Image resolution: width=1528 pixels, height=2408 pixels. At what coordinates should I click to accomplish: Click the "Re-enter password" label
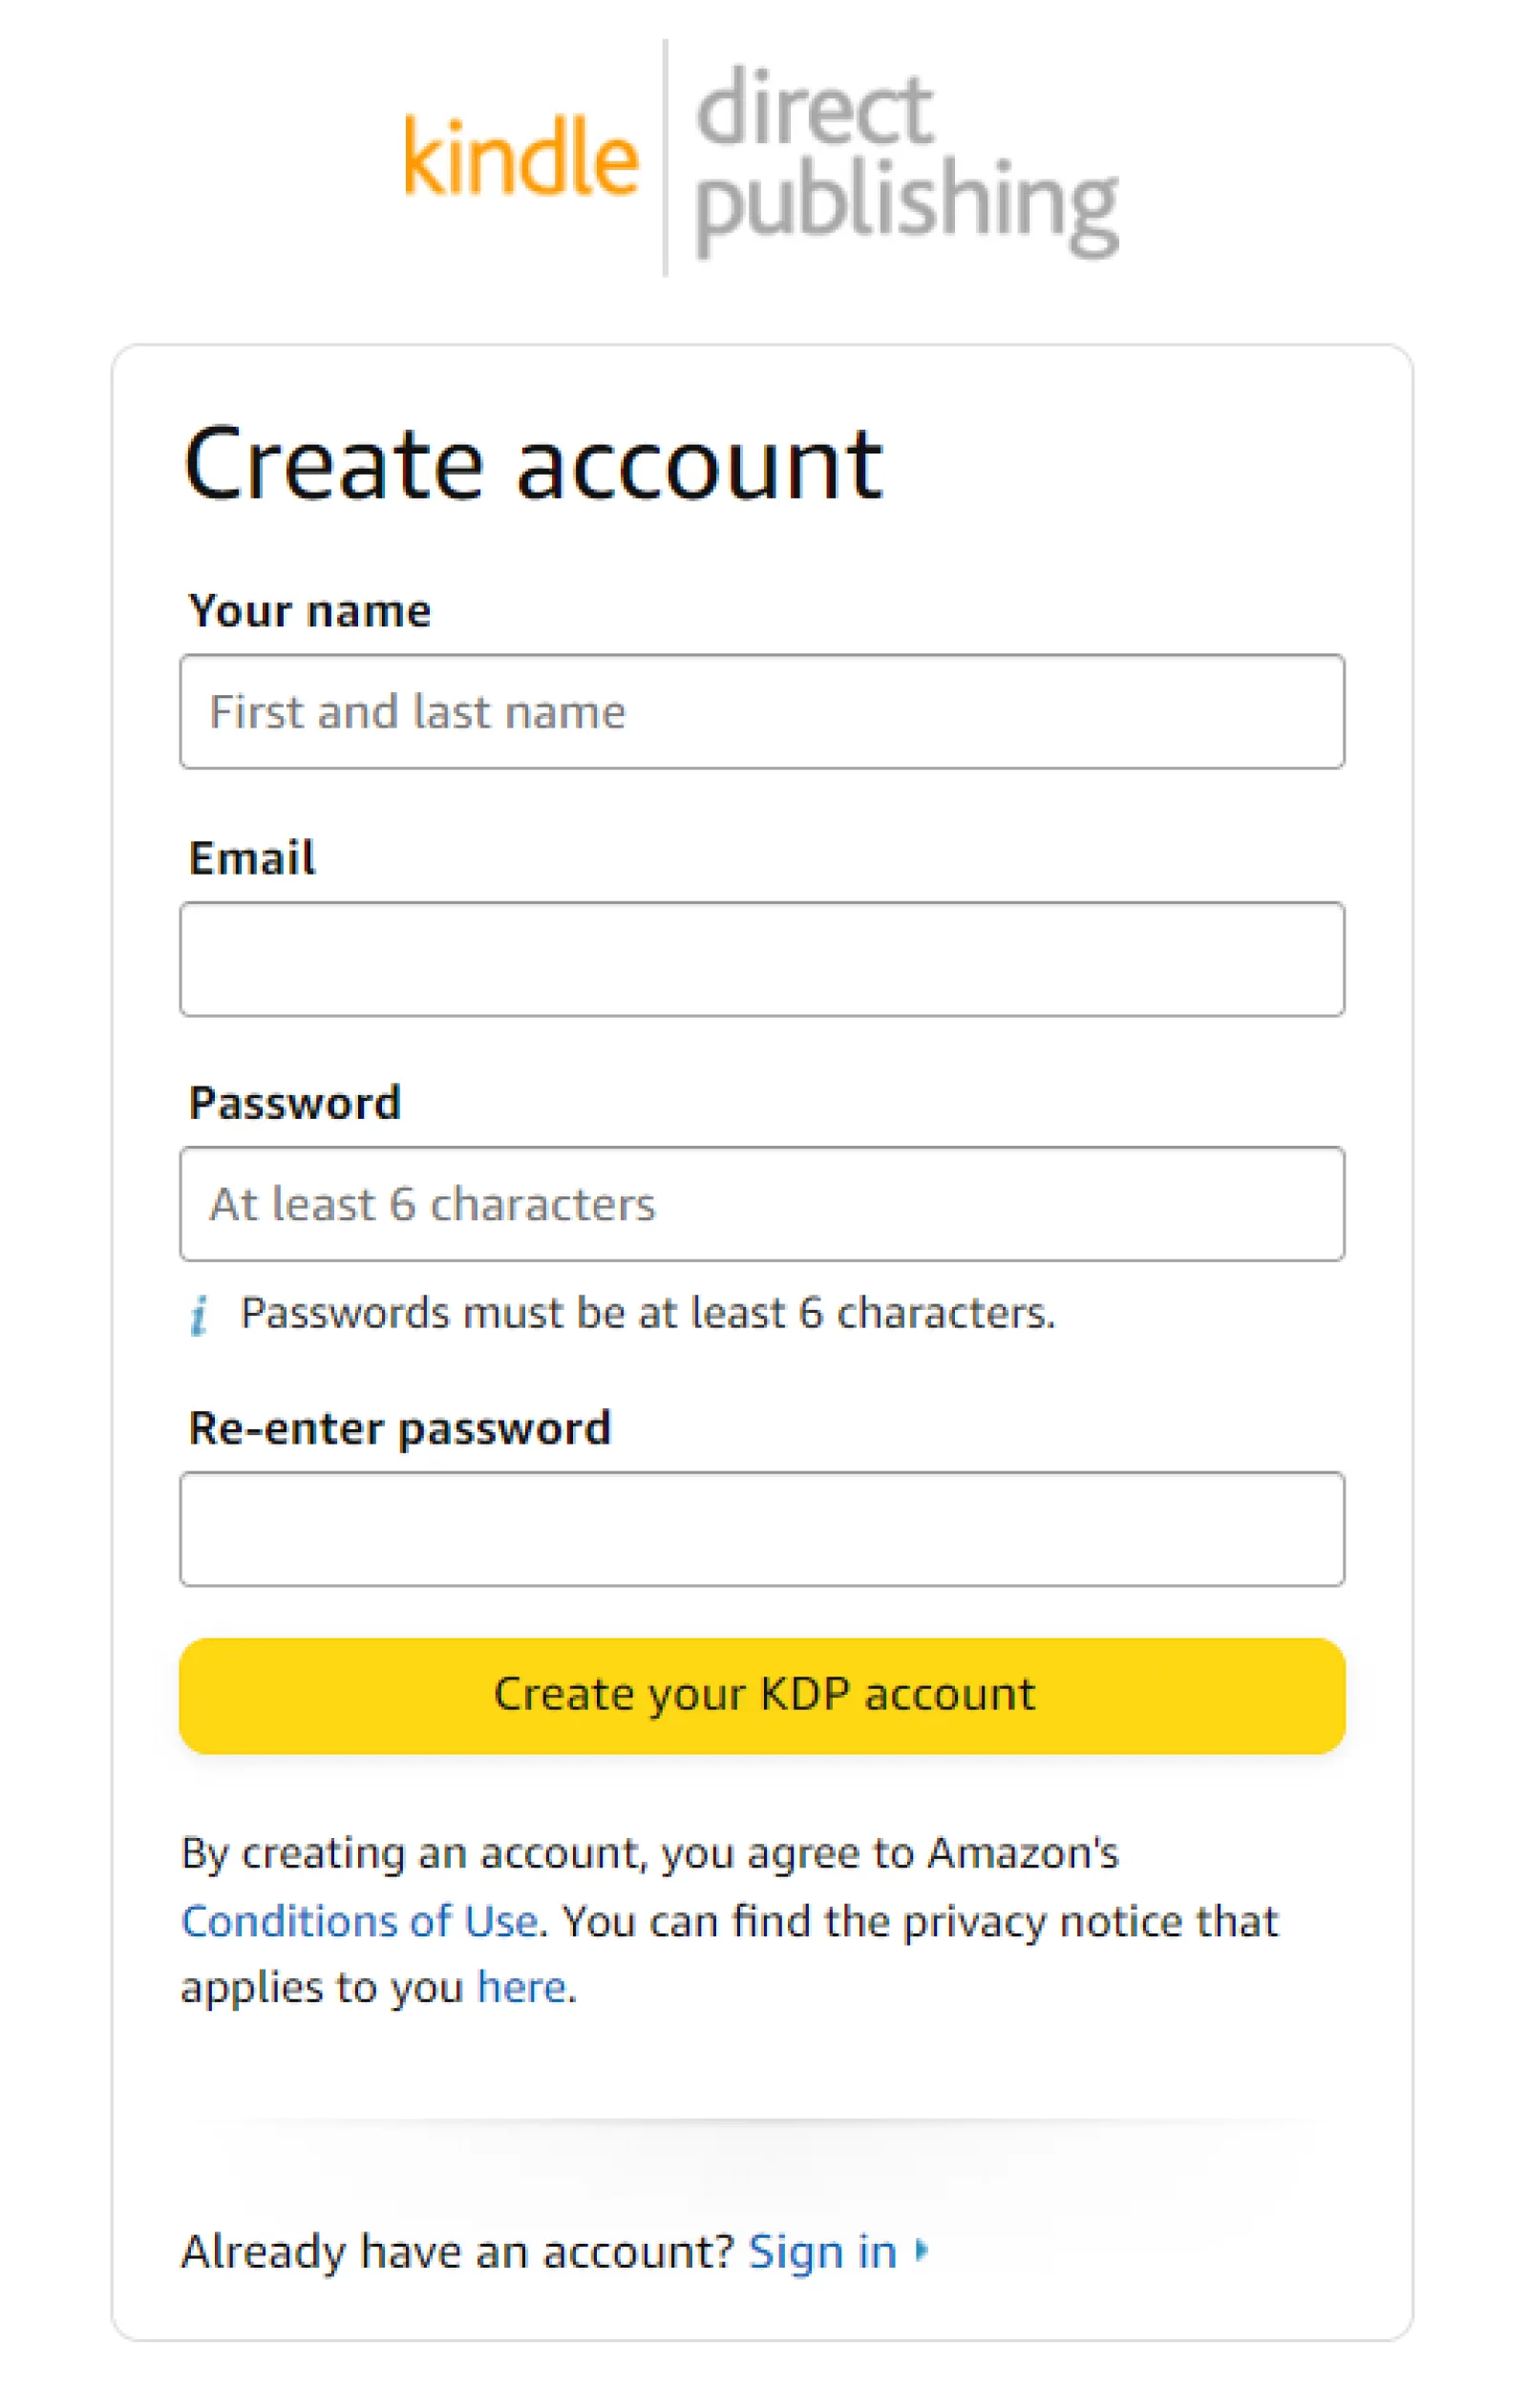point(399,1428)
